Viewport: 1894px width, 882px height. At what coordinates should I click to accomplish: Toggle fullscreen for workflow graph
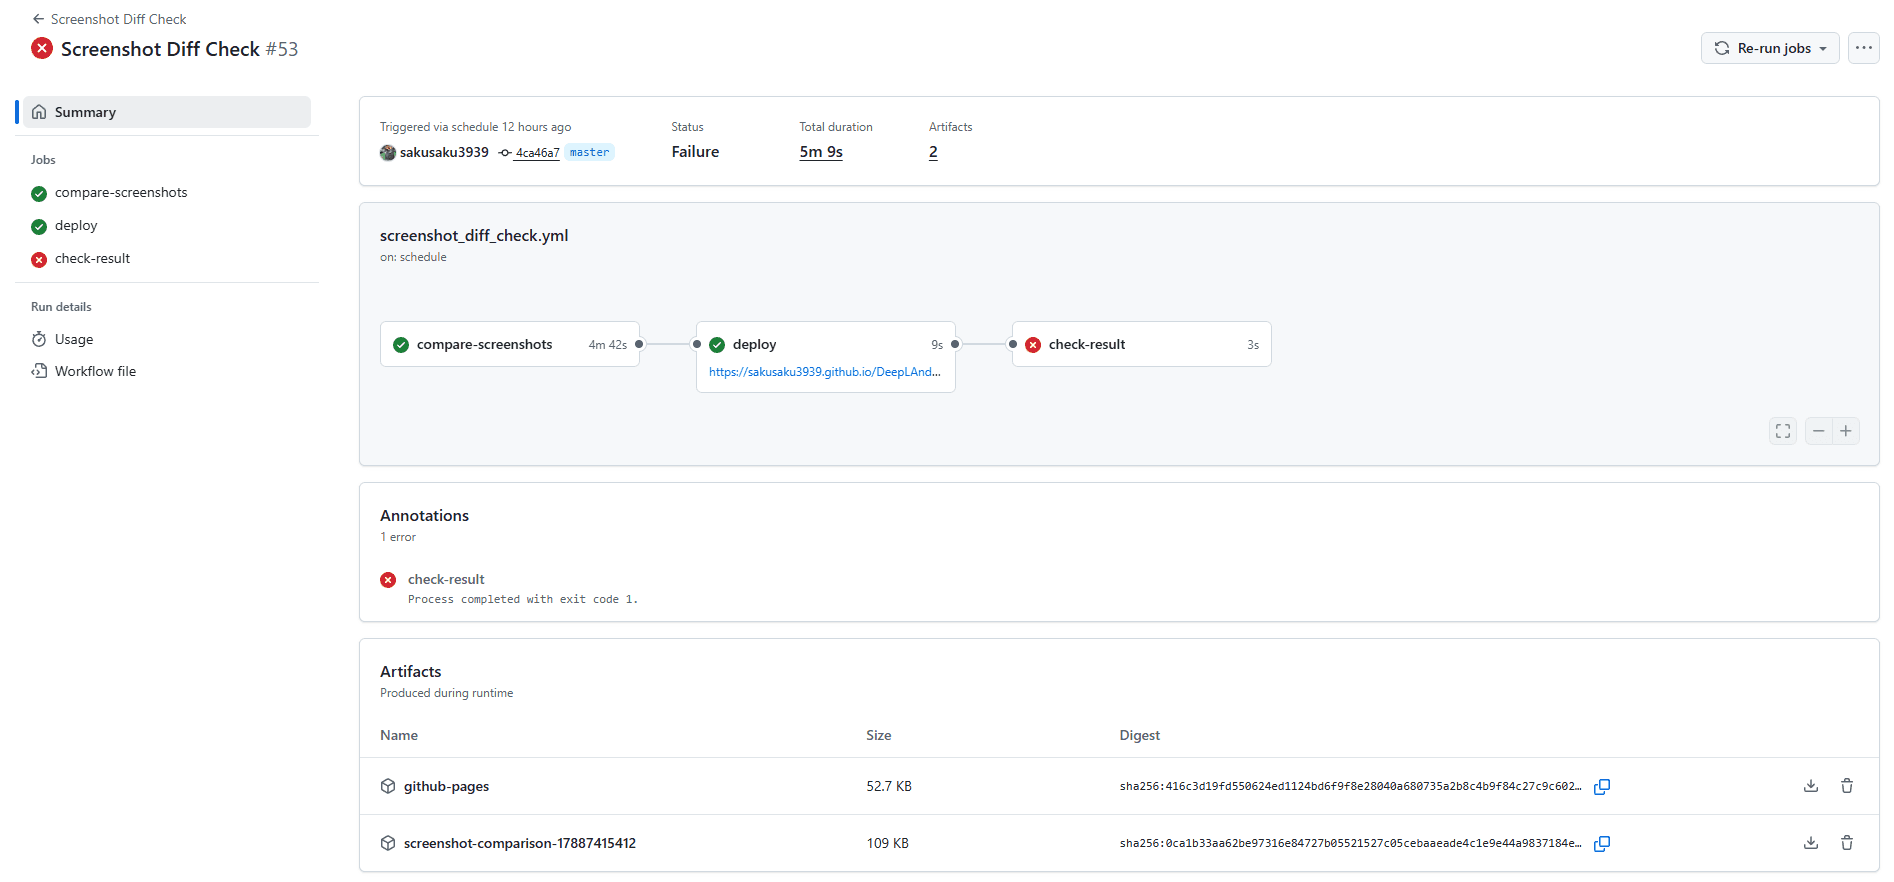point(1782,431)
